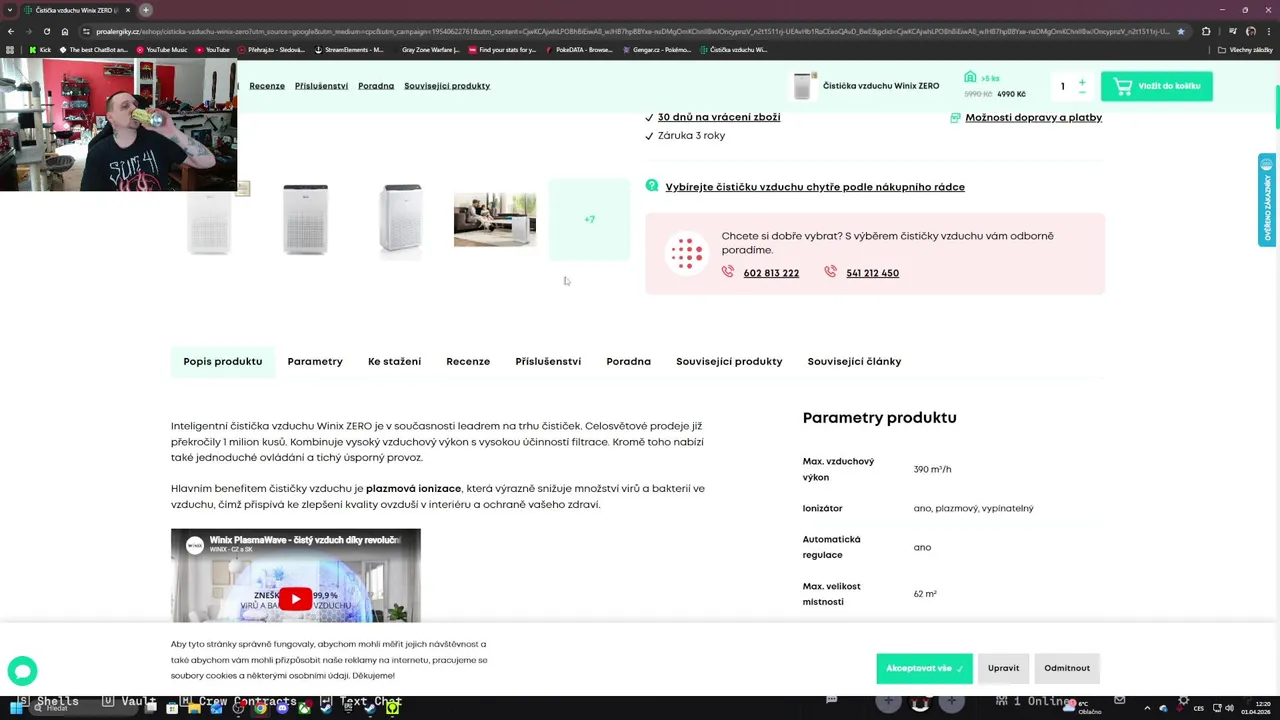The width and height of the screenshot is (1280, 720).
Task: Switch to the Parametry tab
Action: click(315, 361)
